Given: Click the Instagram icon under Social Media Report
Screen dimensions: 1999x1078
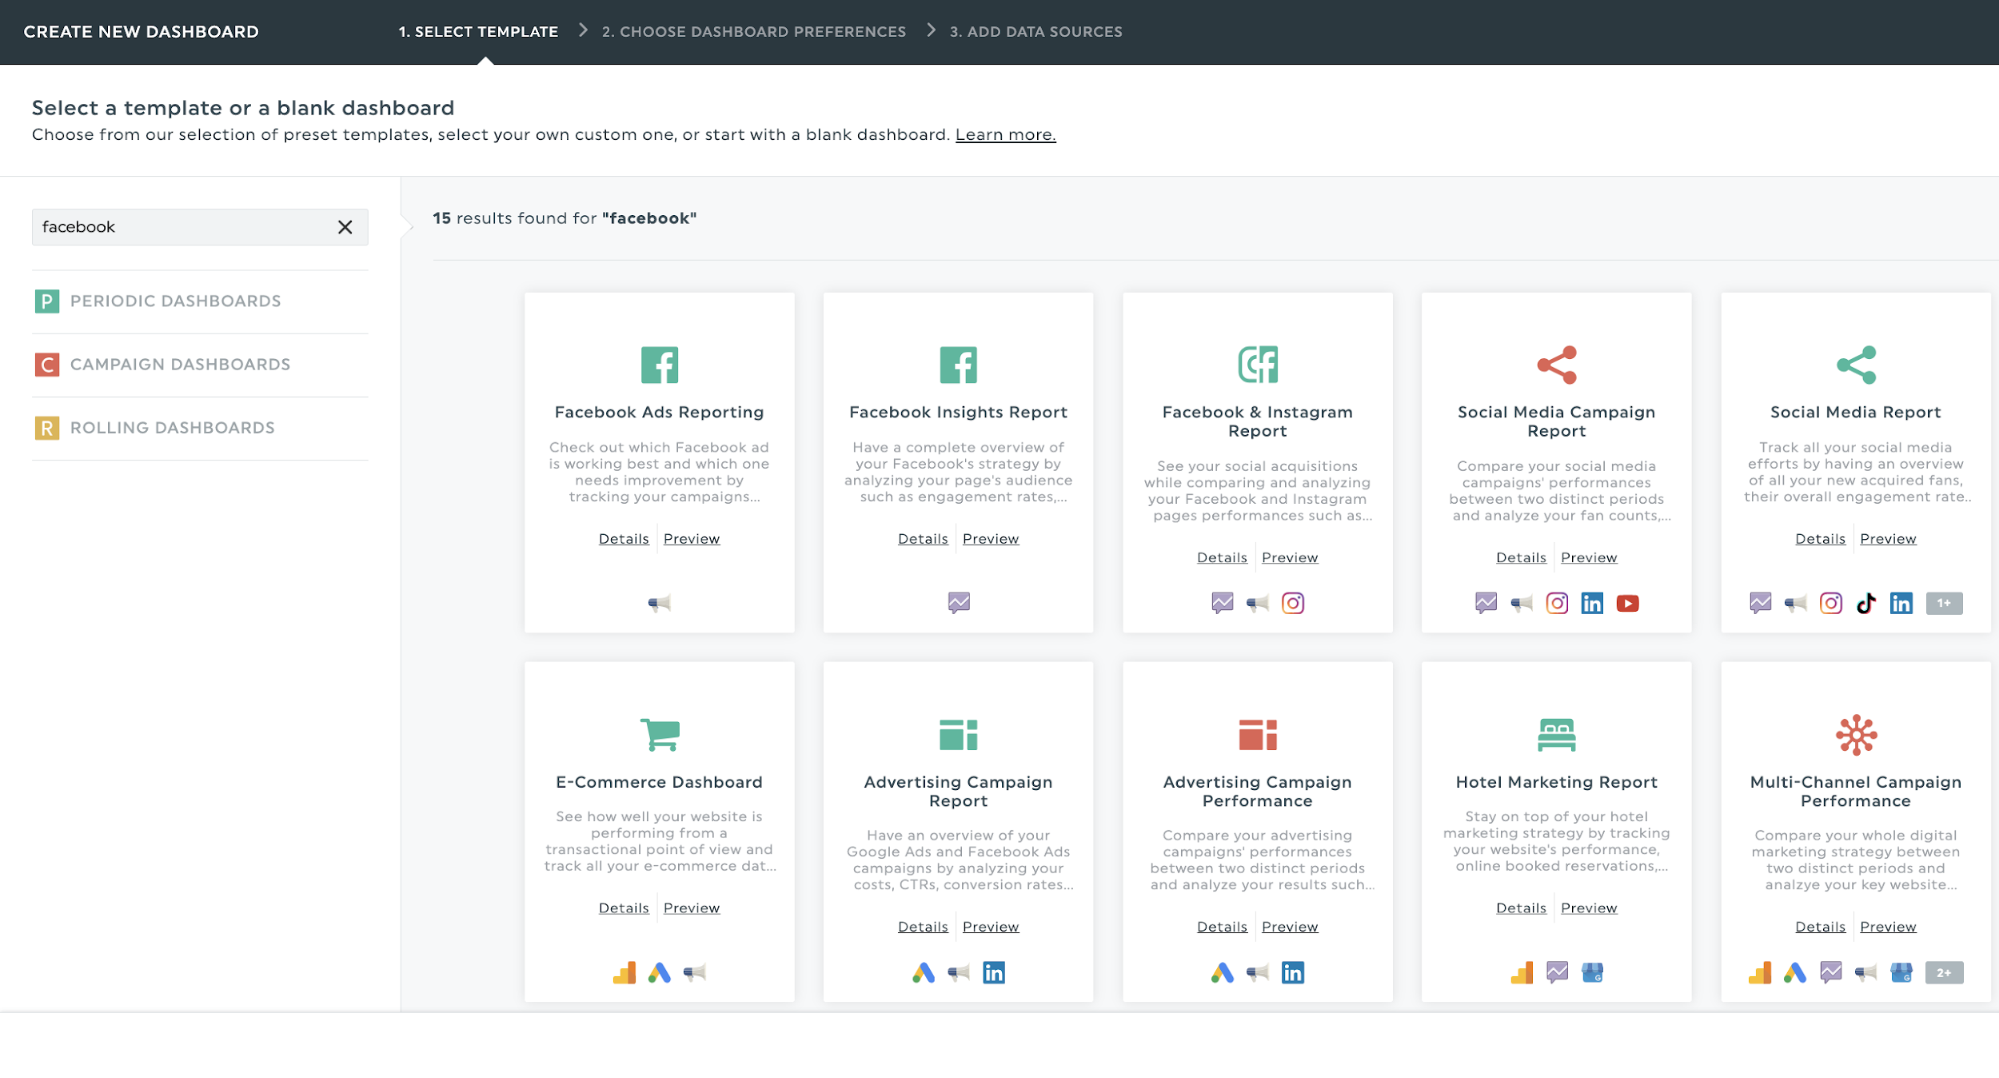Looking at the screenshot, I should 1831,603.
